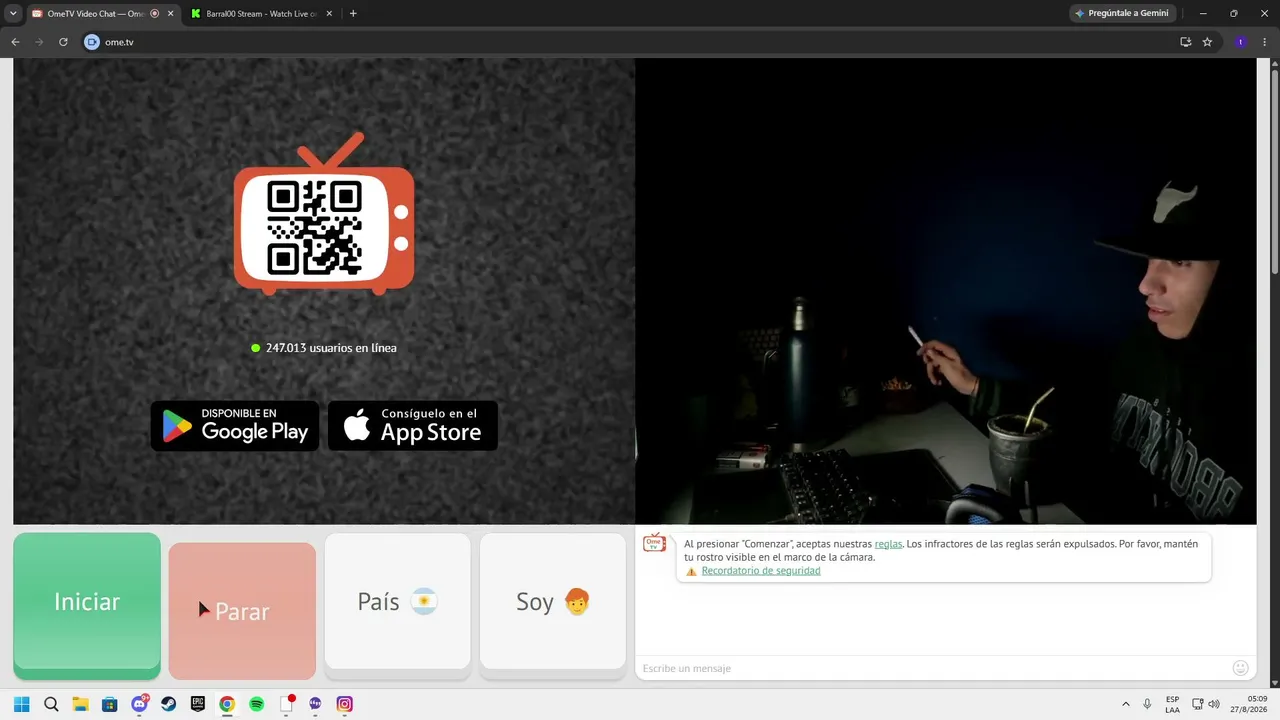The height and width of the screenshot is (720, 1280).
Task: Open Spotify from the taskbar
Action: (257, 704)
